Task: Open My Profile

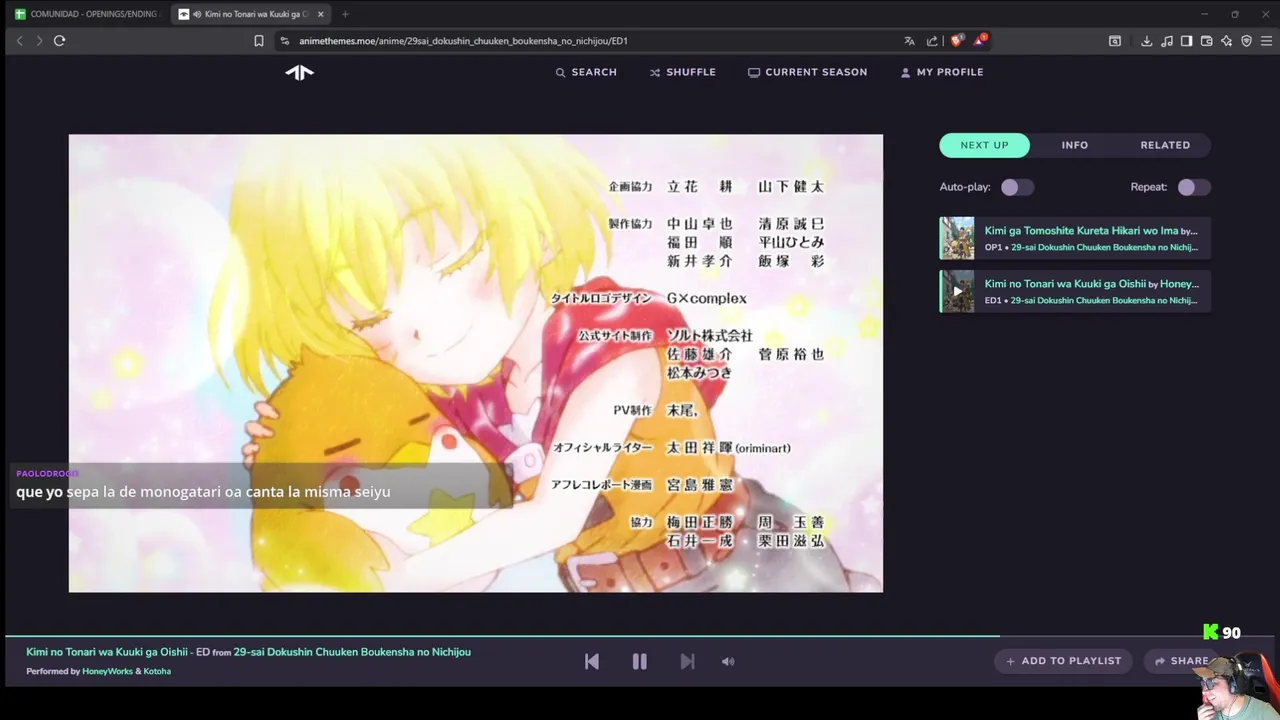Action: [941, 72]
